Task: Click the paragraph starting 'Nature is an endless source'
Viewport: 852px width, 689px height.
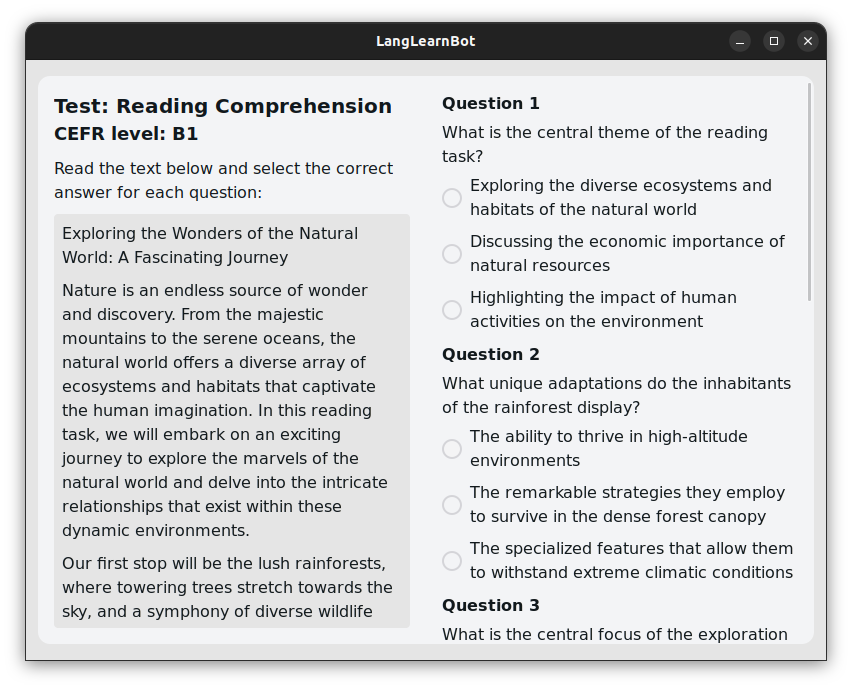Action: (x=225, y=410)
